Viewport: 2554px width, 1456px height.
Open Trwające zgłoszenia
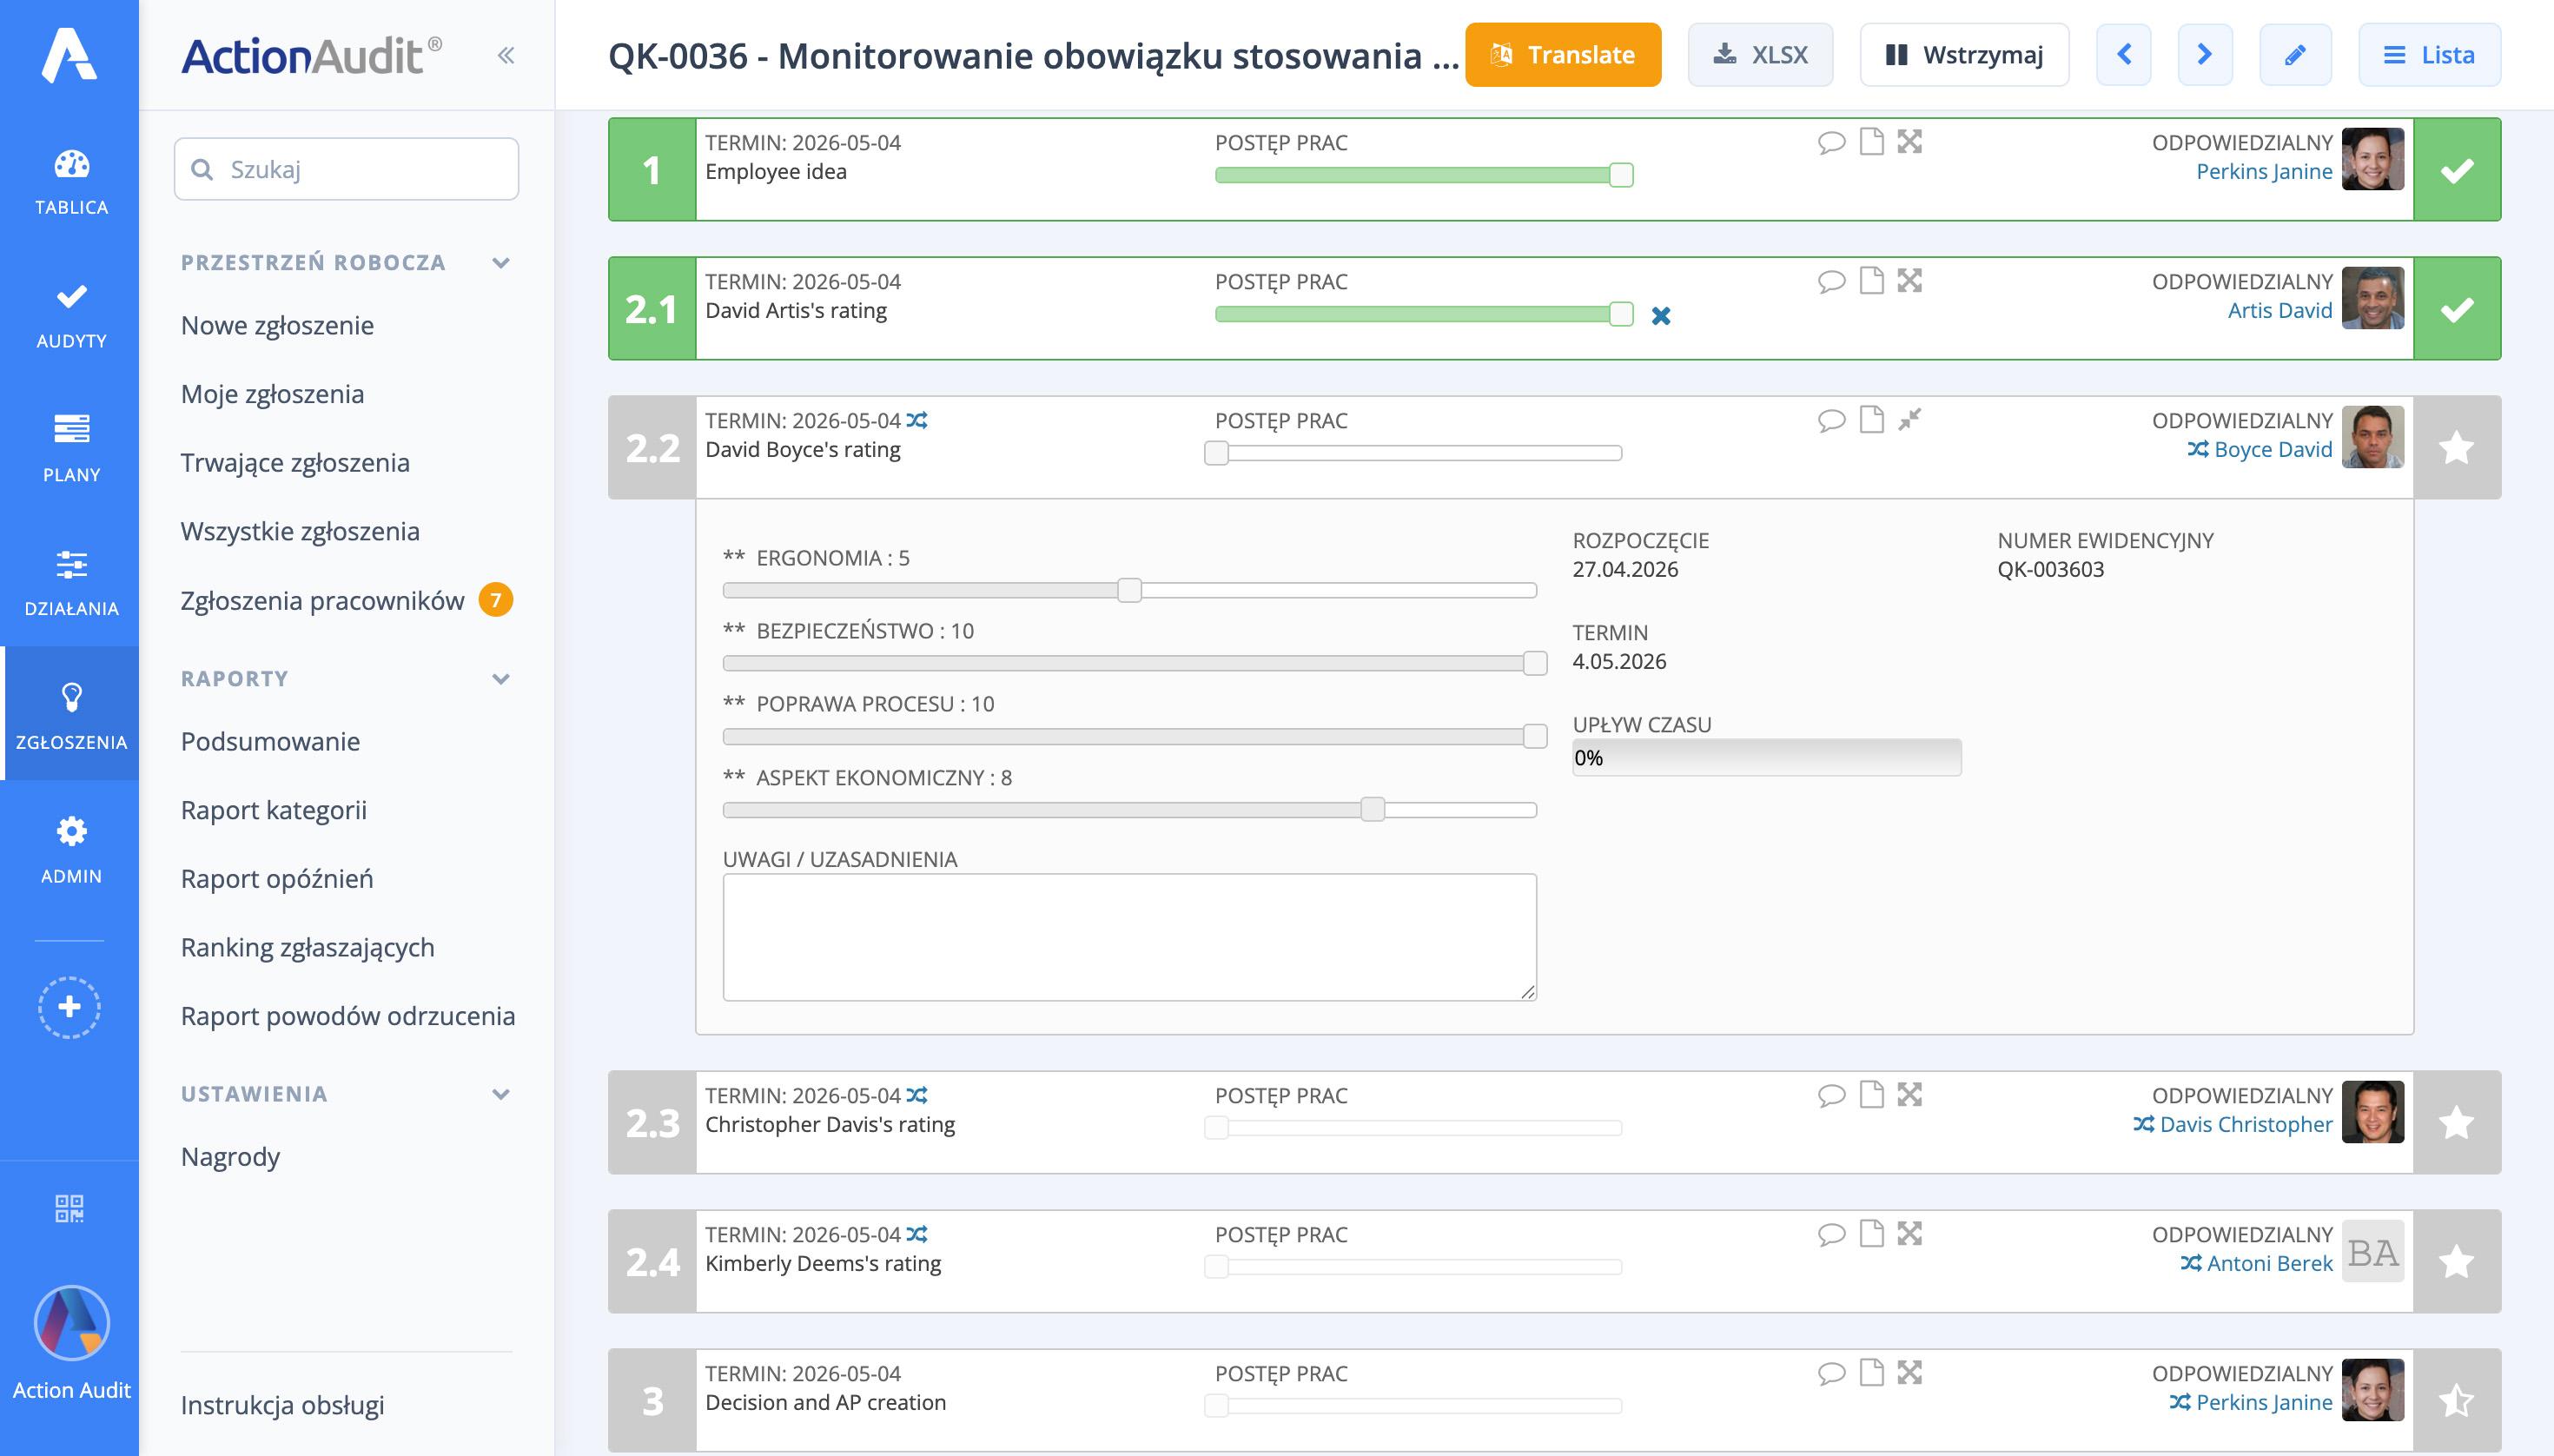[295, 463]
